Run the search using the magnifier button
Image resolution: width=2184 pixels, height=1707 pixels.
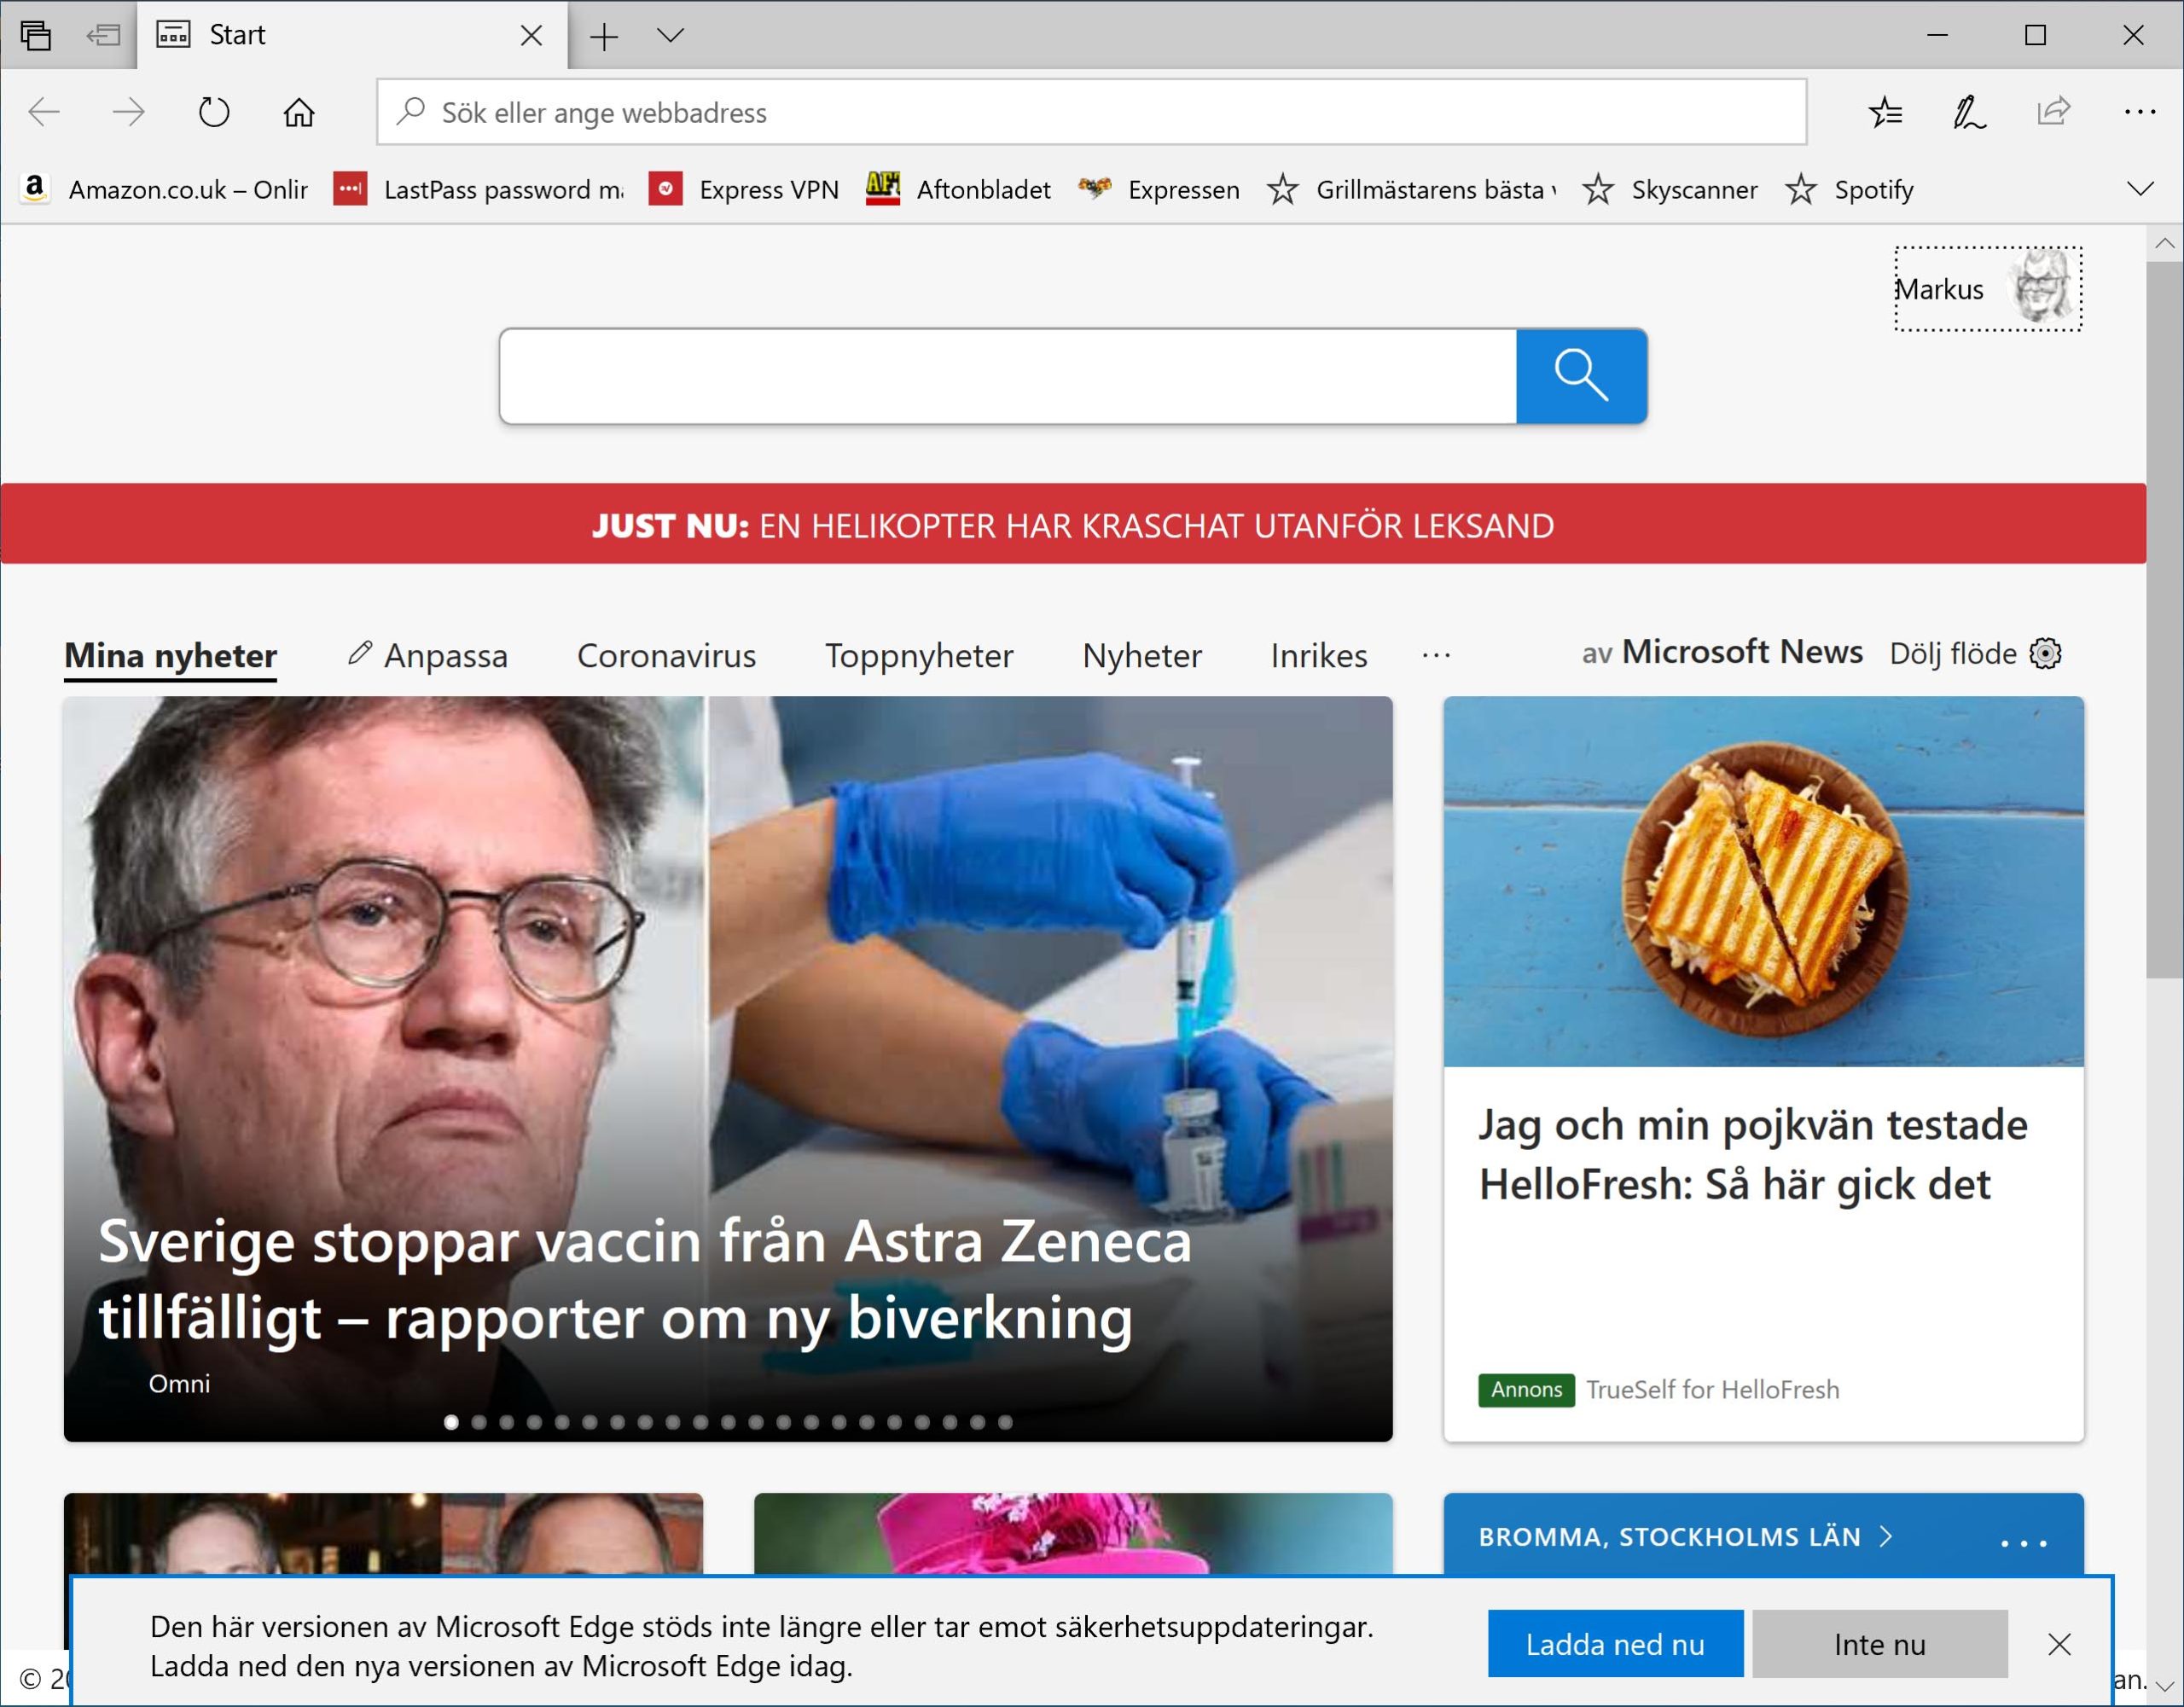(x=1581, y=376)
